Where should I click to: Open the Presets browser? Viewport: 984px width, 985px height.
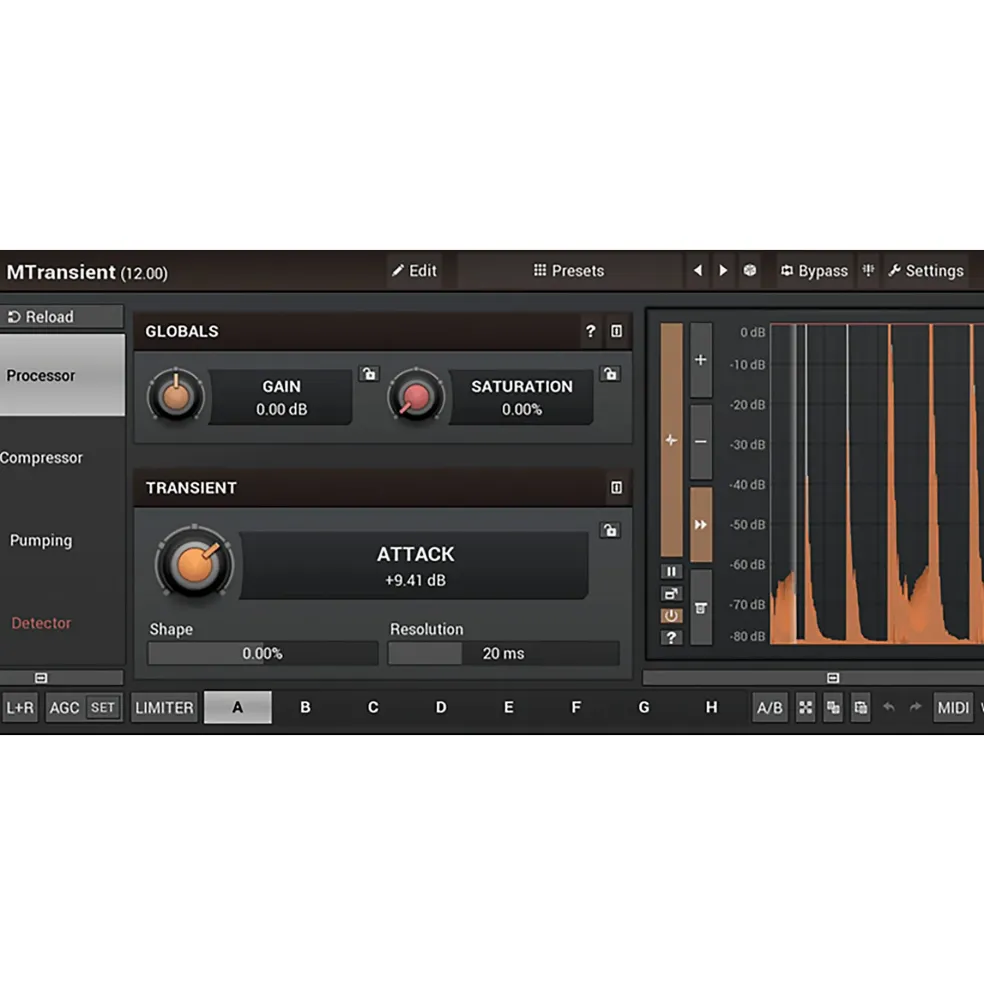[x=569, y=271]
